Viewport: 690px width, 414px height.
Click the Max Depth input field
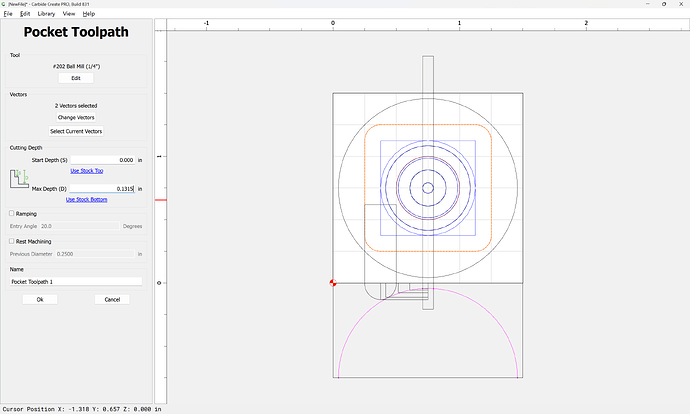102,188
